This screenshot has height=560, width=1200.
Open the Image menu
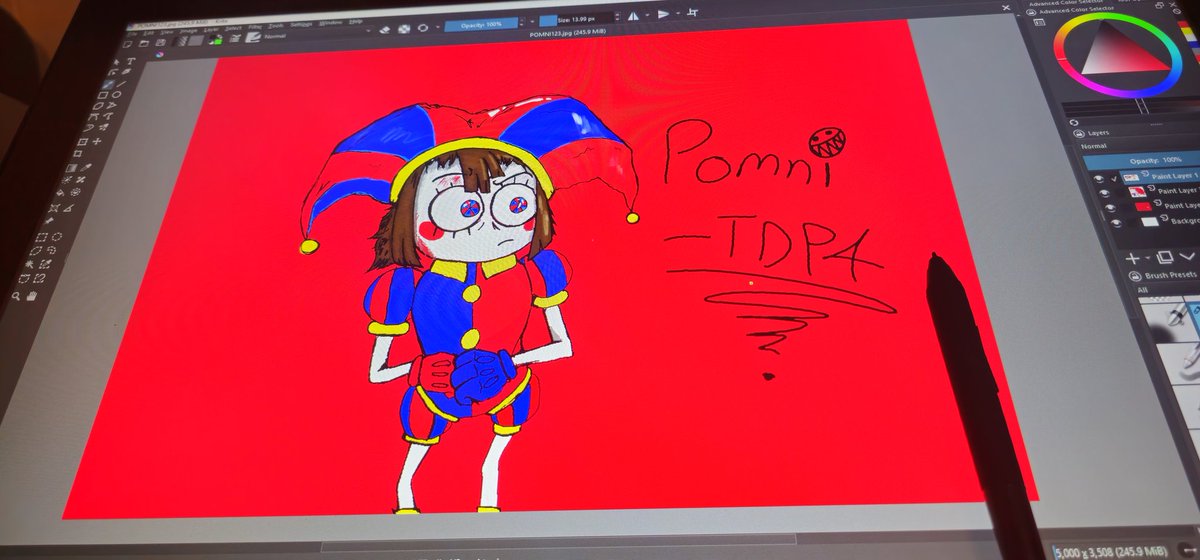click(189, 31)
